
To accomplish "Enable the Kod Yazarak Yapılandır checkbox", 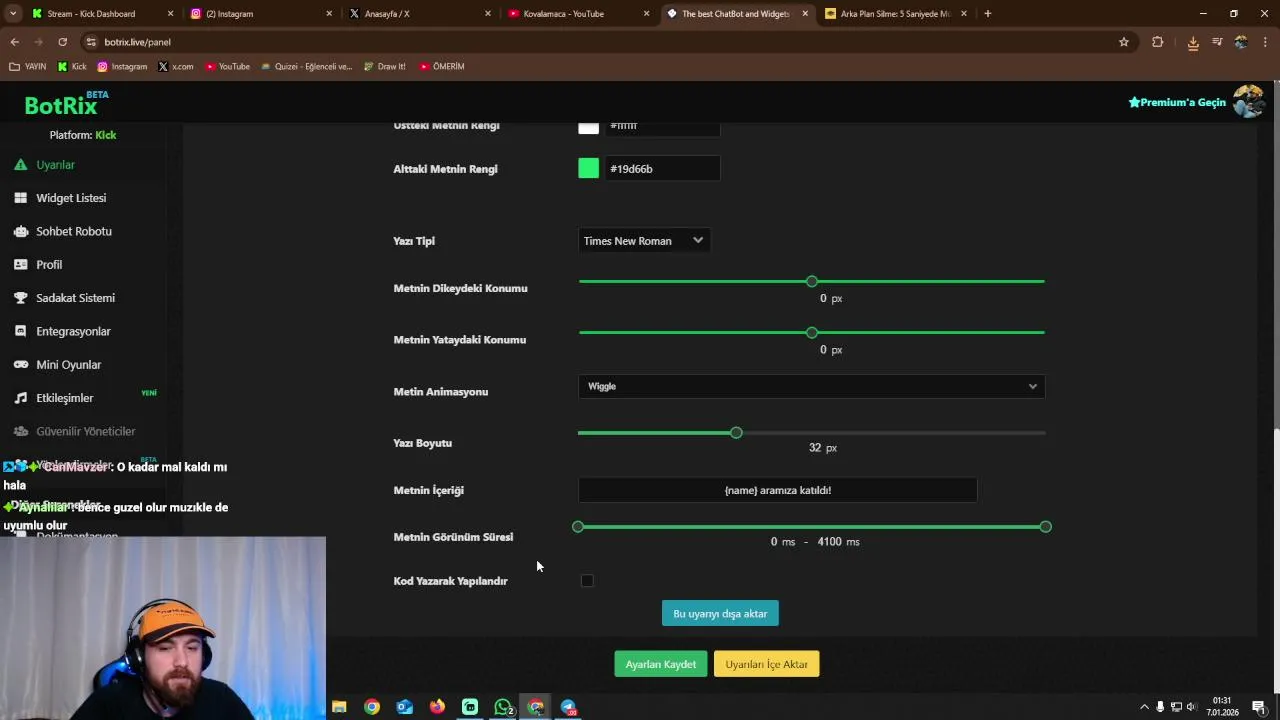I will 587,581.
